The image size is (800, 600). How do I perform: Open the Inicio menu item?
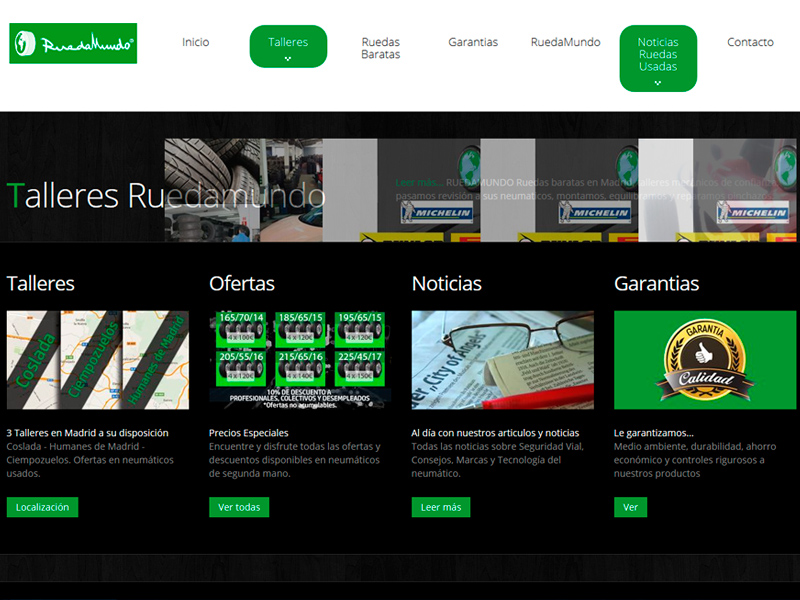196,42
